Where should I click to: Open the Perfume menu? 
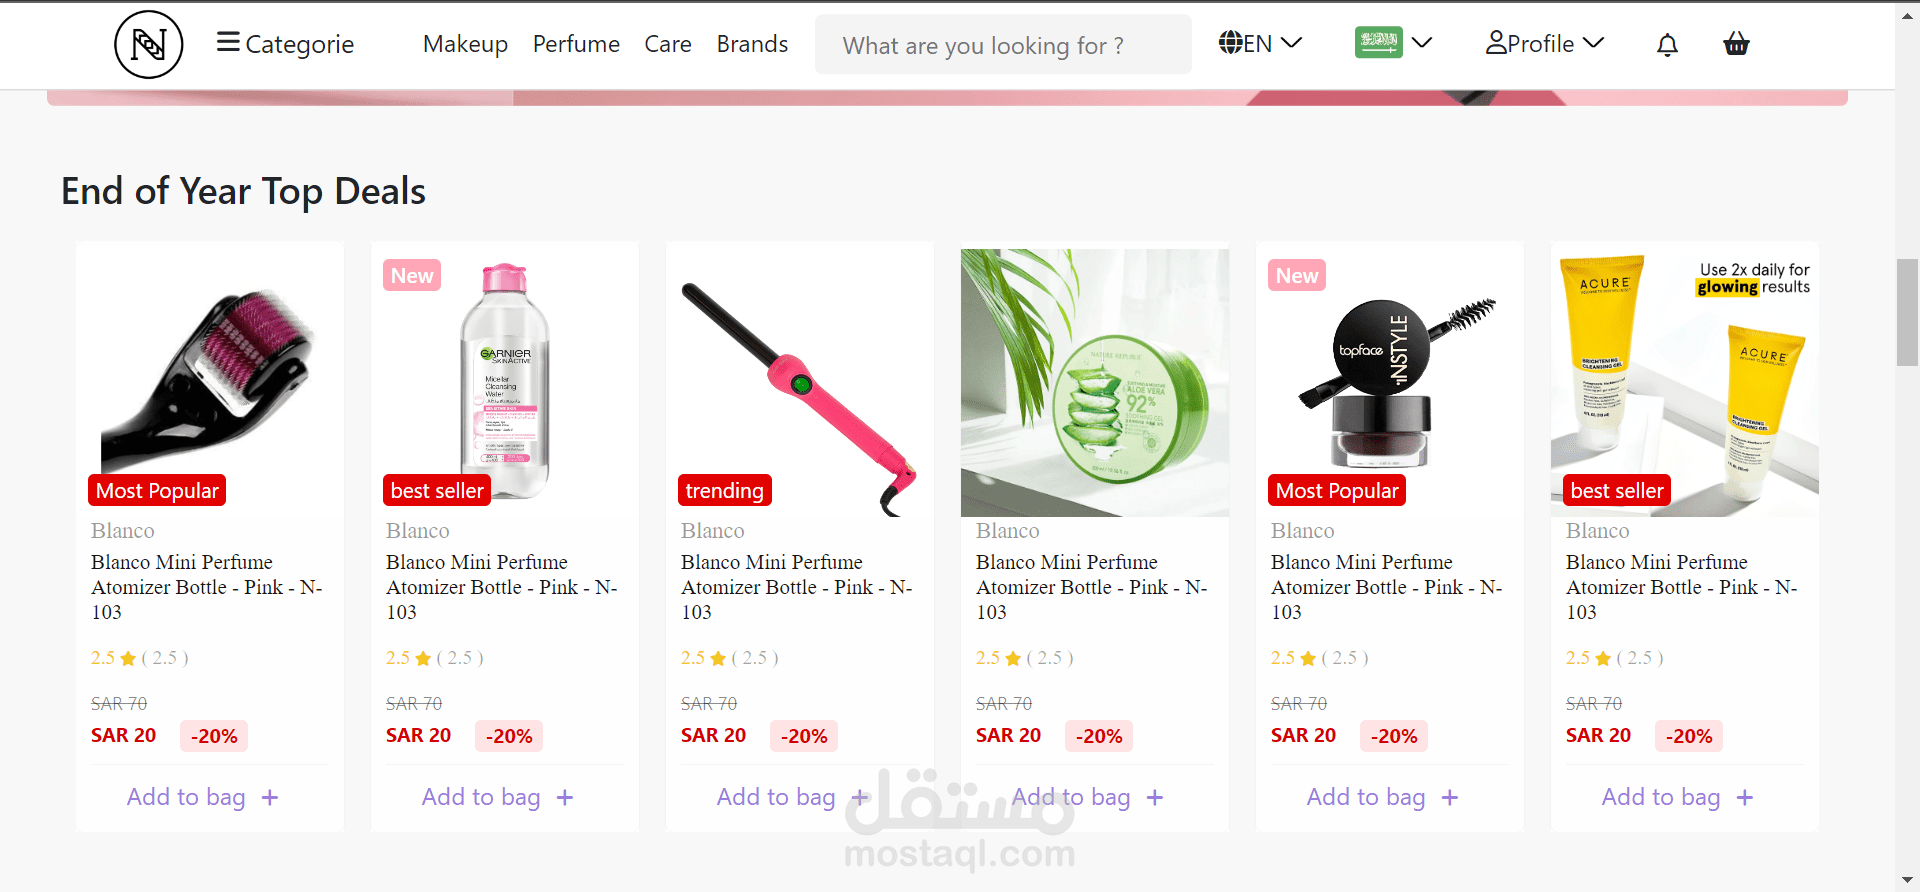[576, 44]
